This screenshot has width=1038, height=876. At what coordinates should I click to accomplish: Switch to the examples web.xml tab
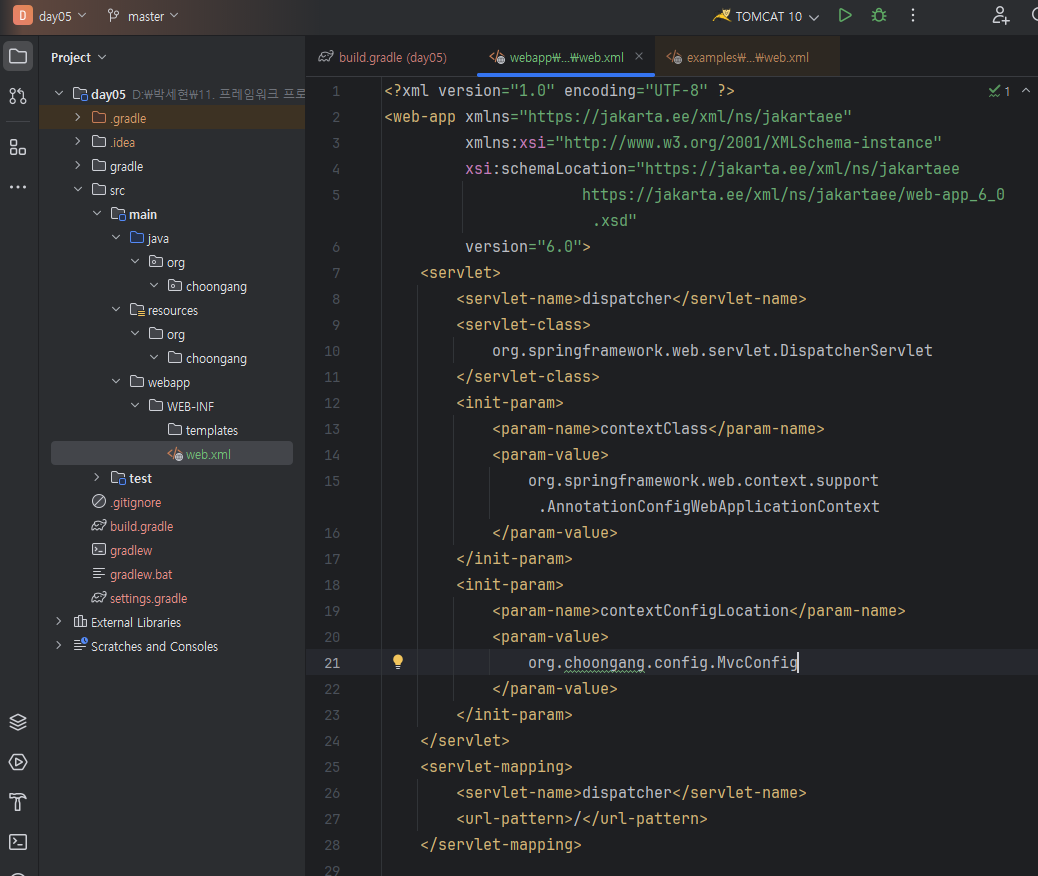tap(738, 57)
